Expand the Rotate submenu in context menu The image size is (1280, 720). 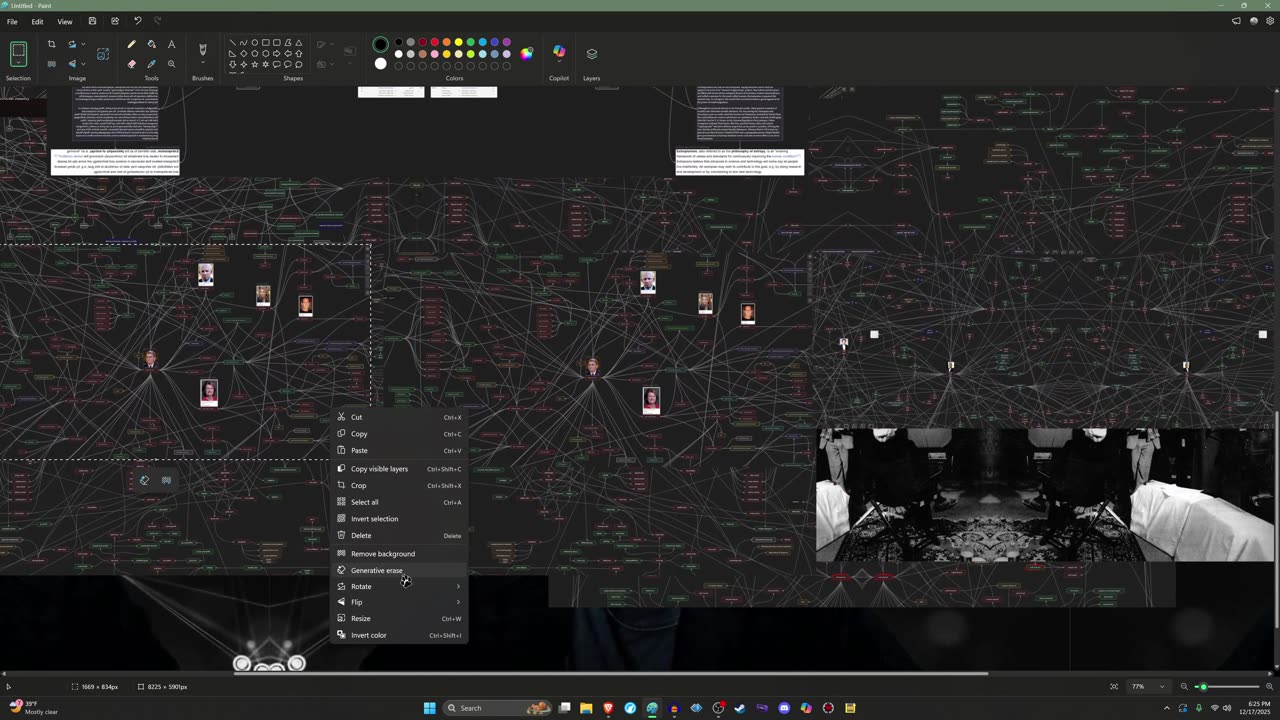pos(458,586)
